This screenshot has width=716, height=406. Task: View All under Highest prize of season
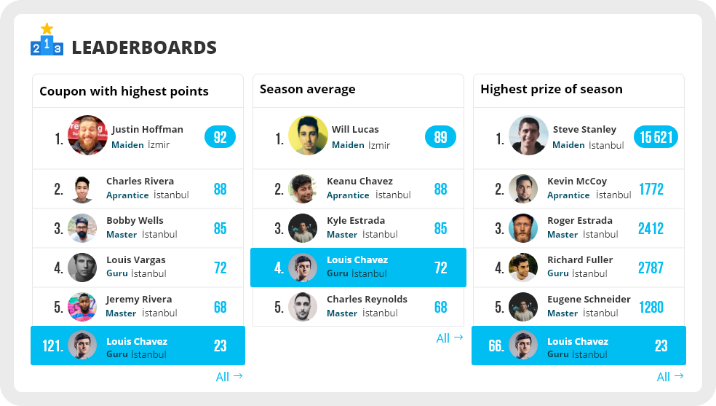(670, 377)
